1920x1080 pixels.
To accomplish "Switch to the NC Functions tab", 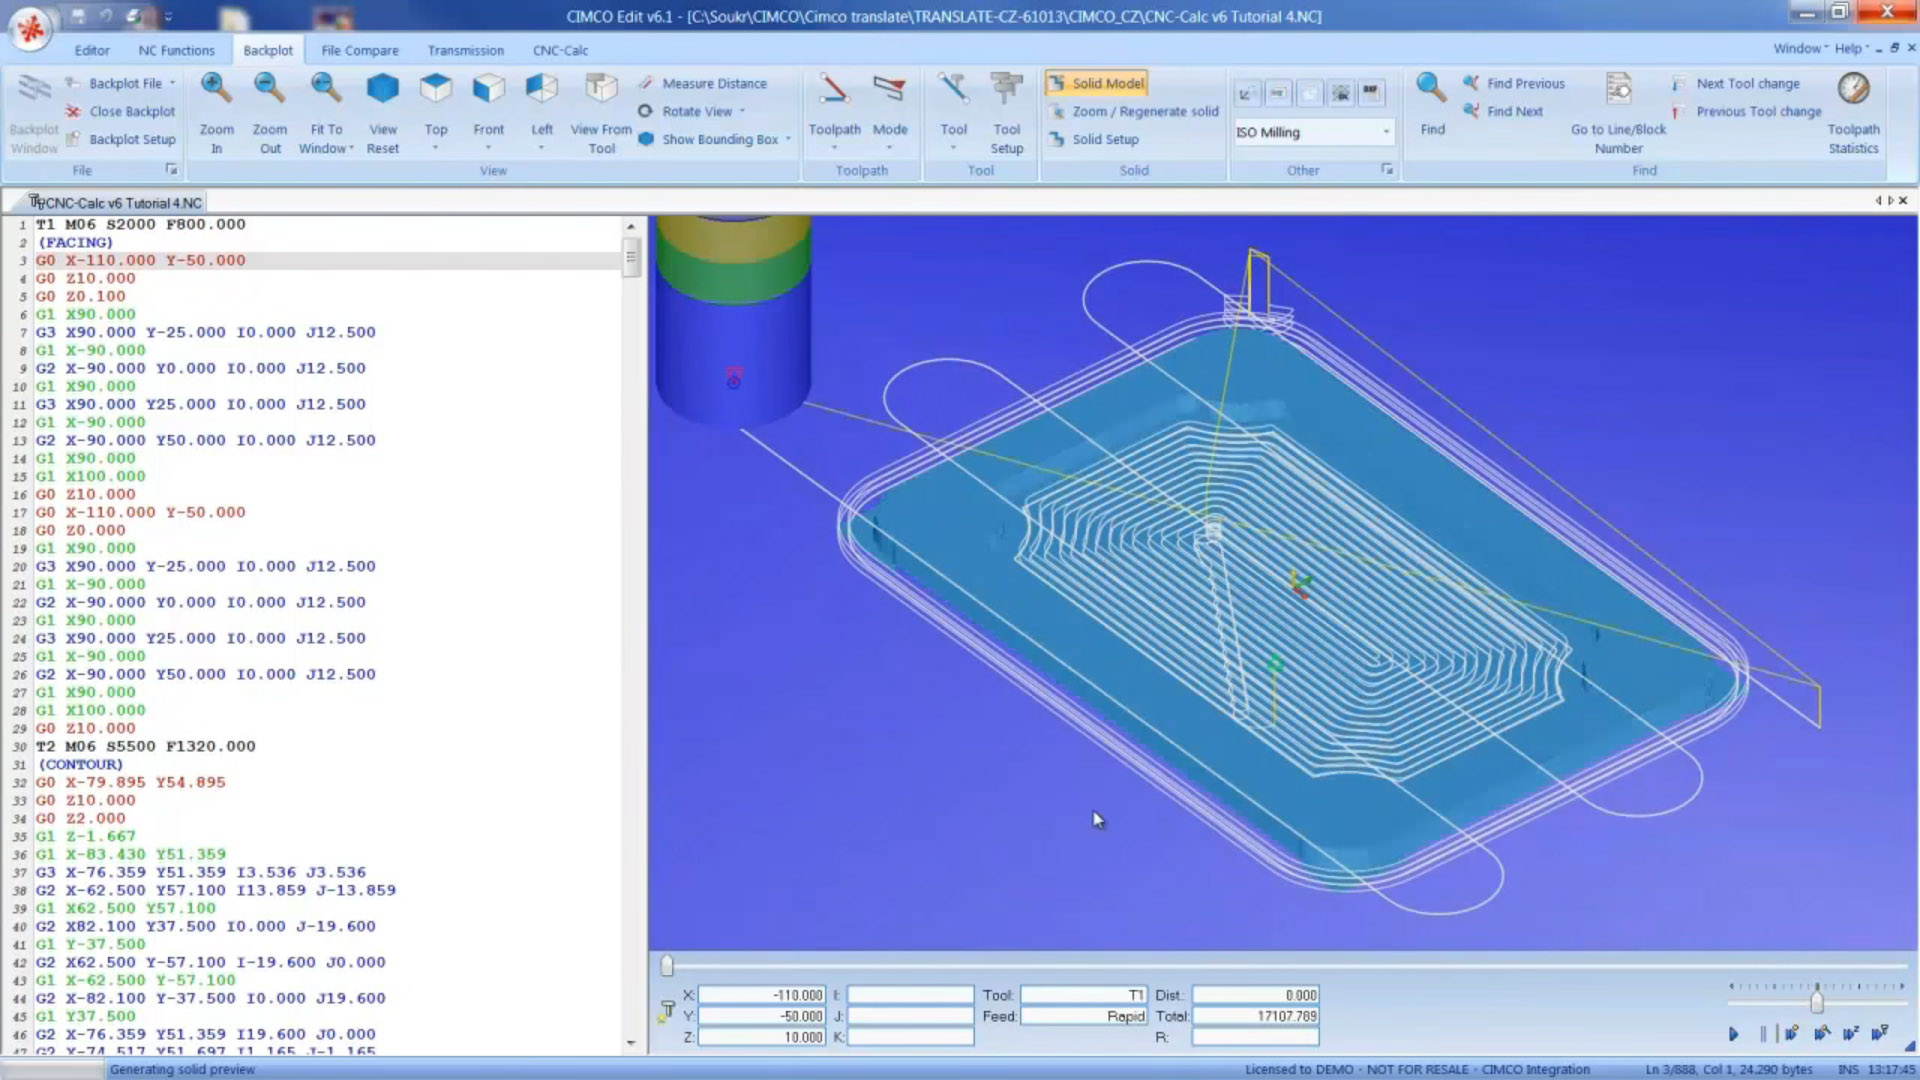I will pos(176,50).
